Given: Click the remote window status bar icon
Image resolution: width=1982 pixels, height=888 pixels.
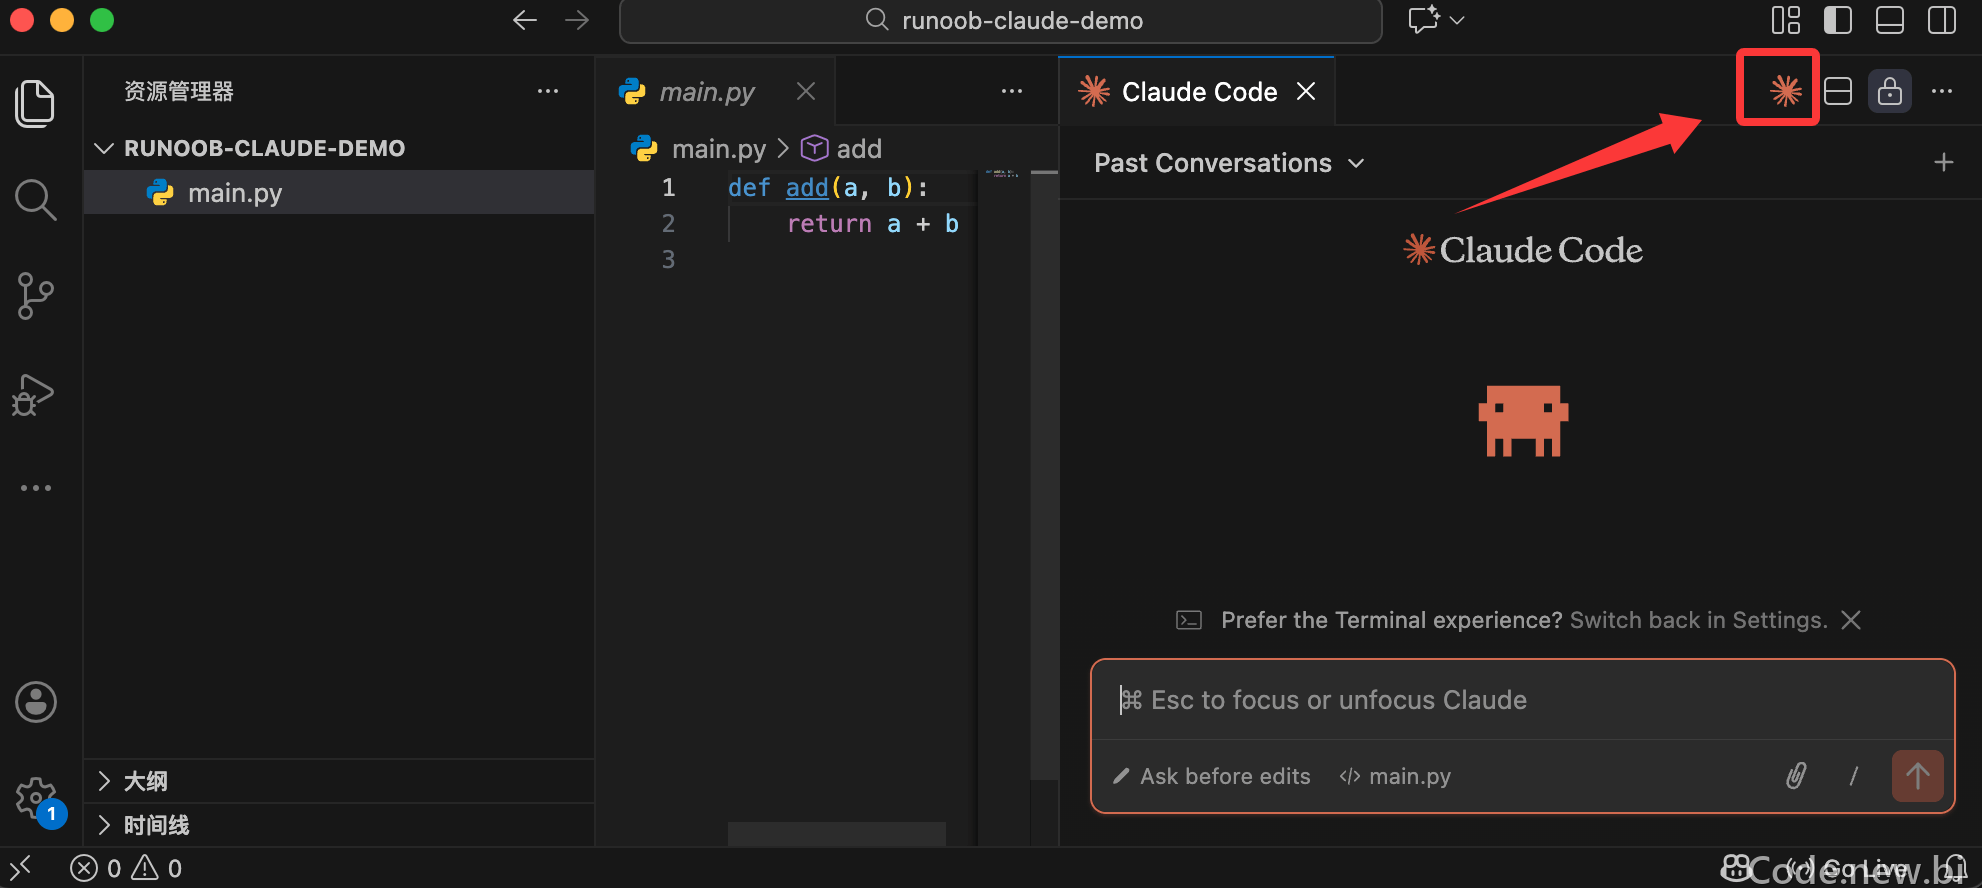Looking at the screenshot, I should 21,868.
